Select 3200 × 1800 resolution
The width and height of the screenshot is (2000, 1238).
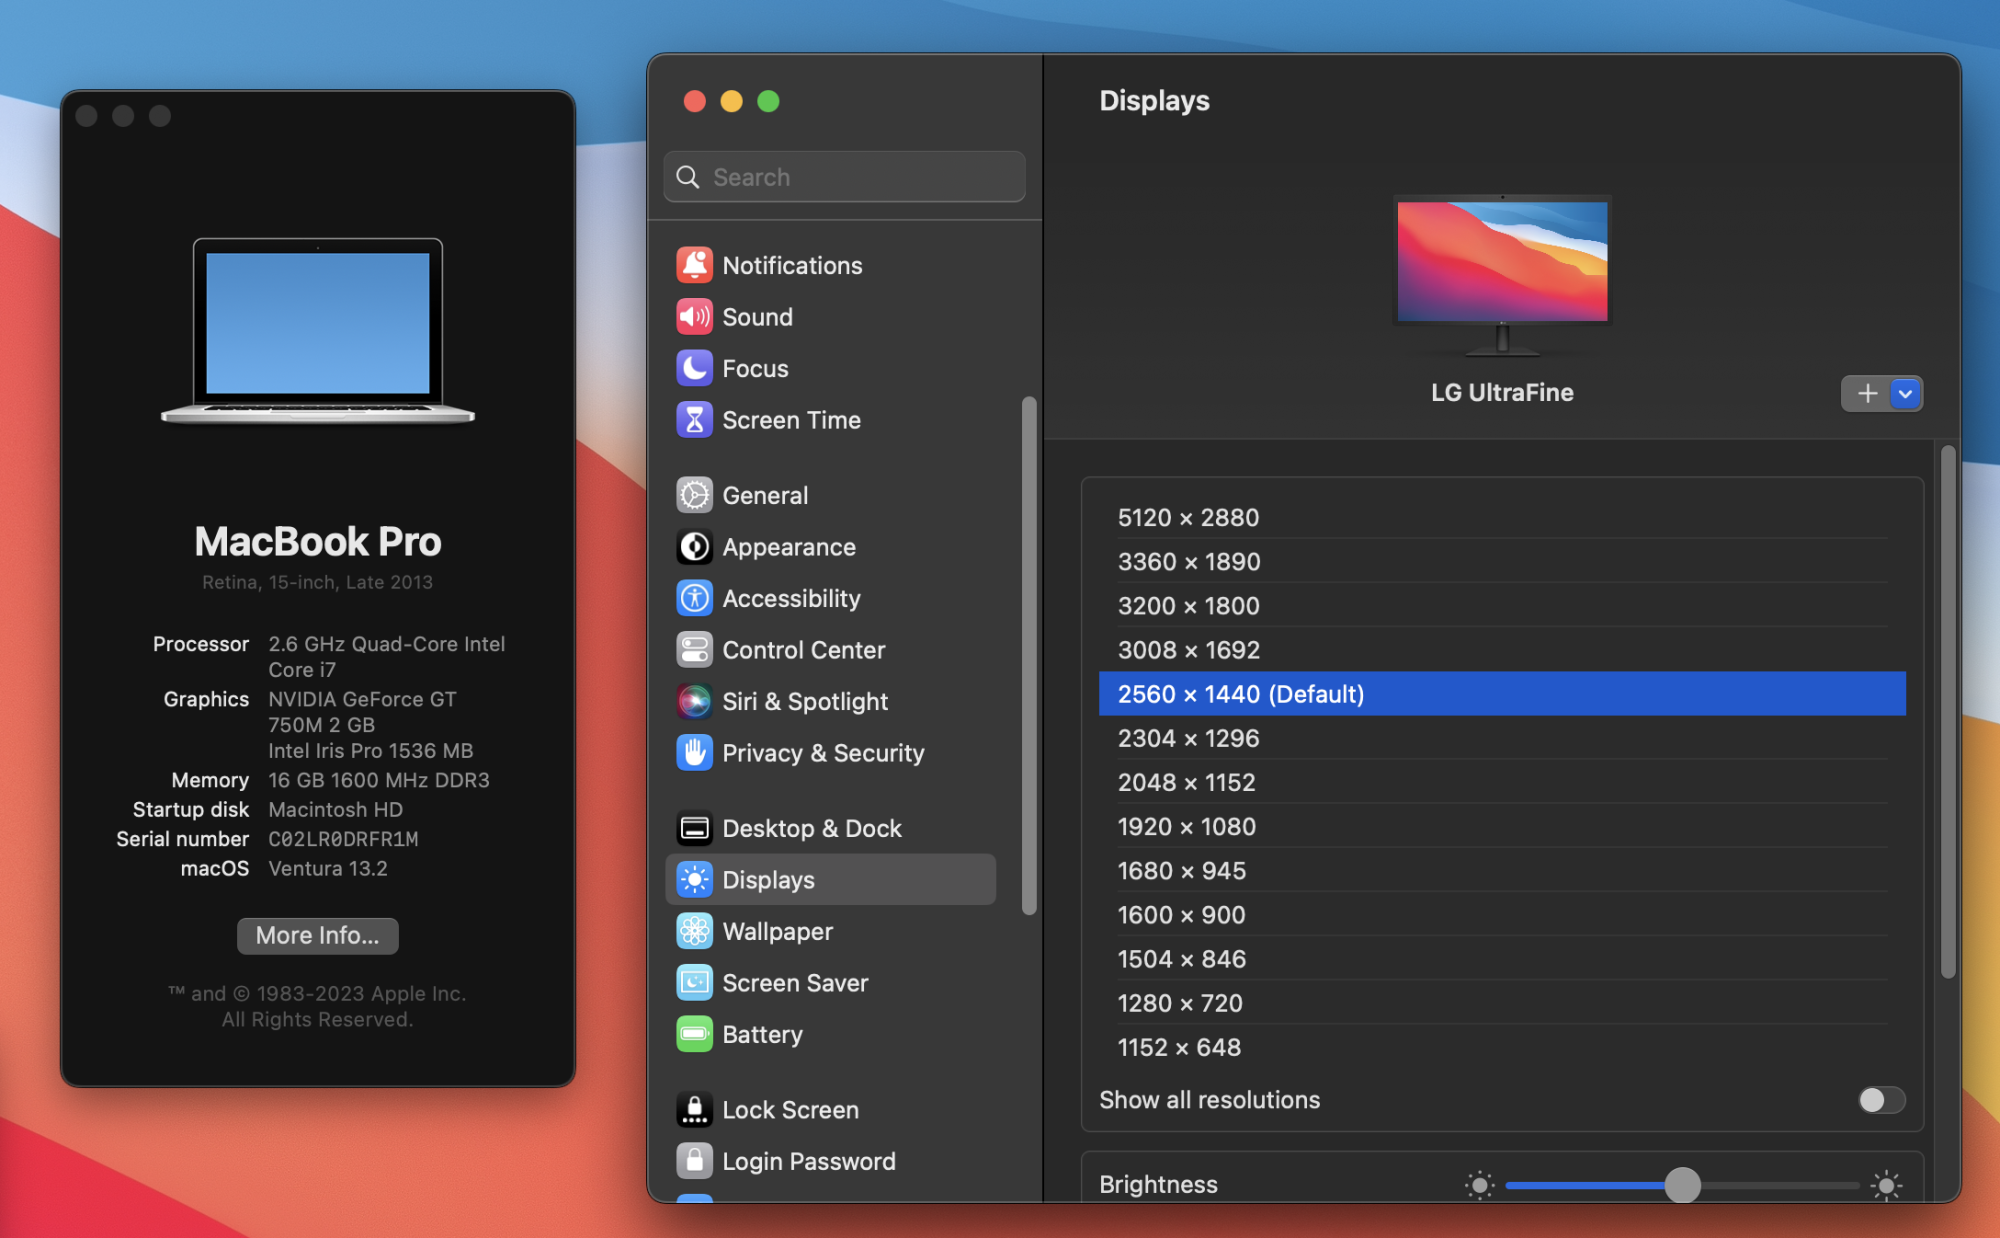1502,605
